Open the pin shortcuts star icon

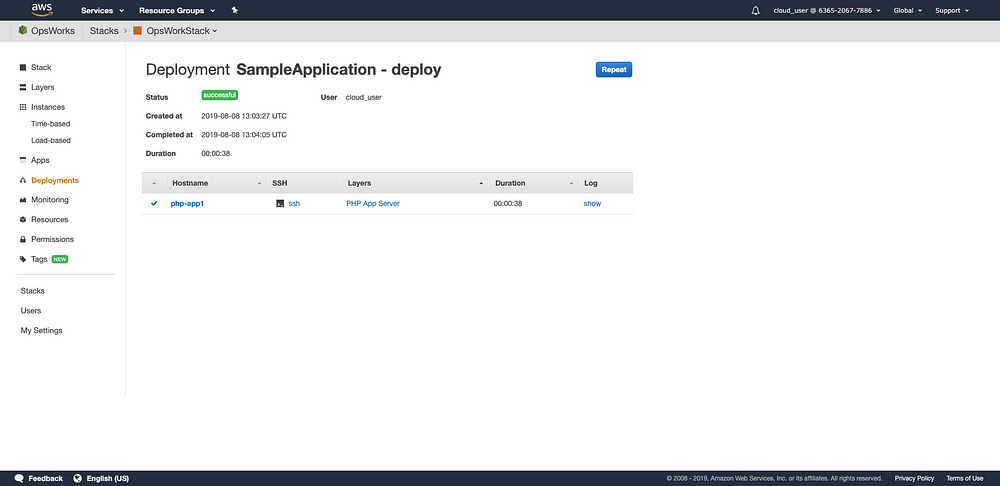[x=235, y=10]
